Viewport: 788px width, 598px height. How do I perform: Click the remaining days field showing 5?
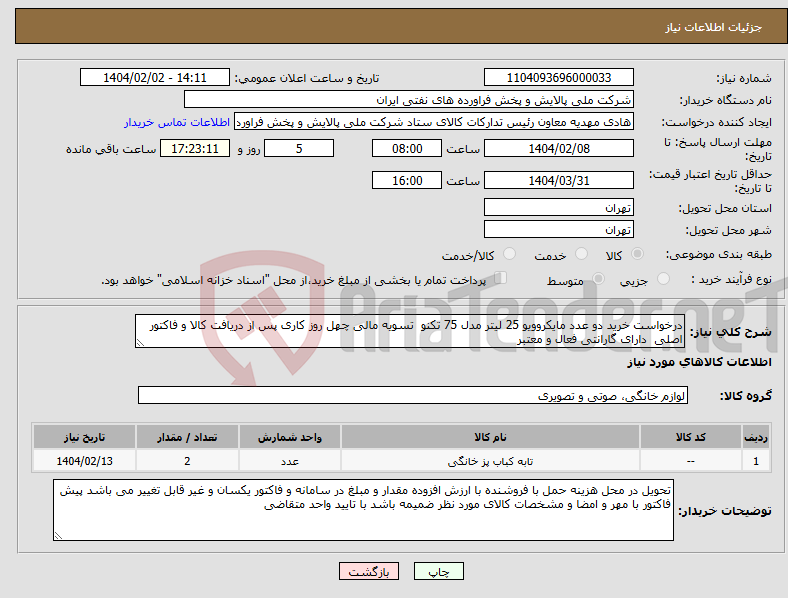pos(299,148)
